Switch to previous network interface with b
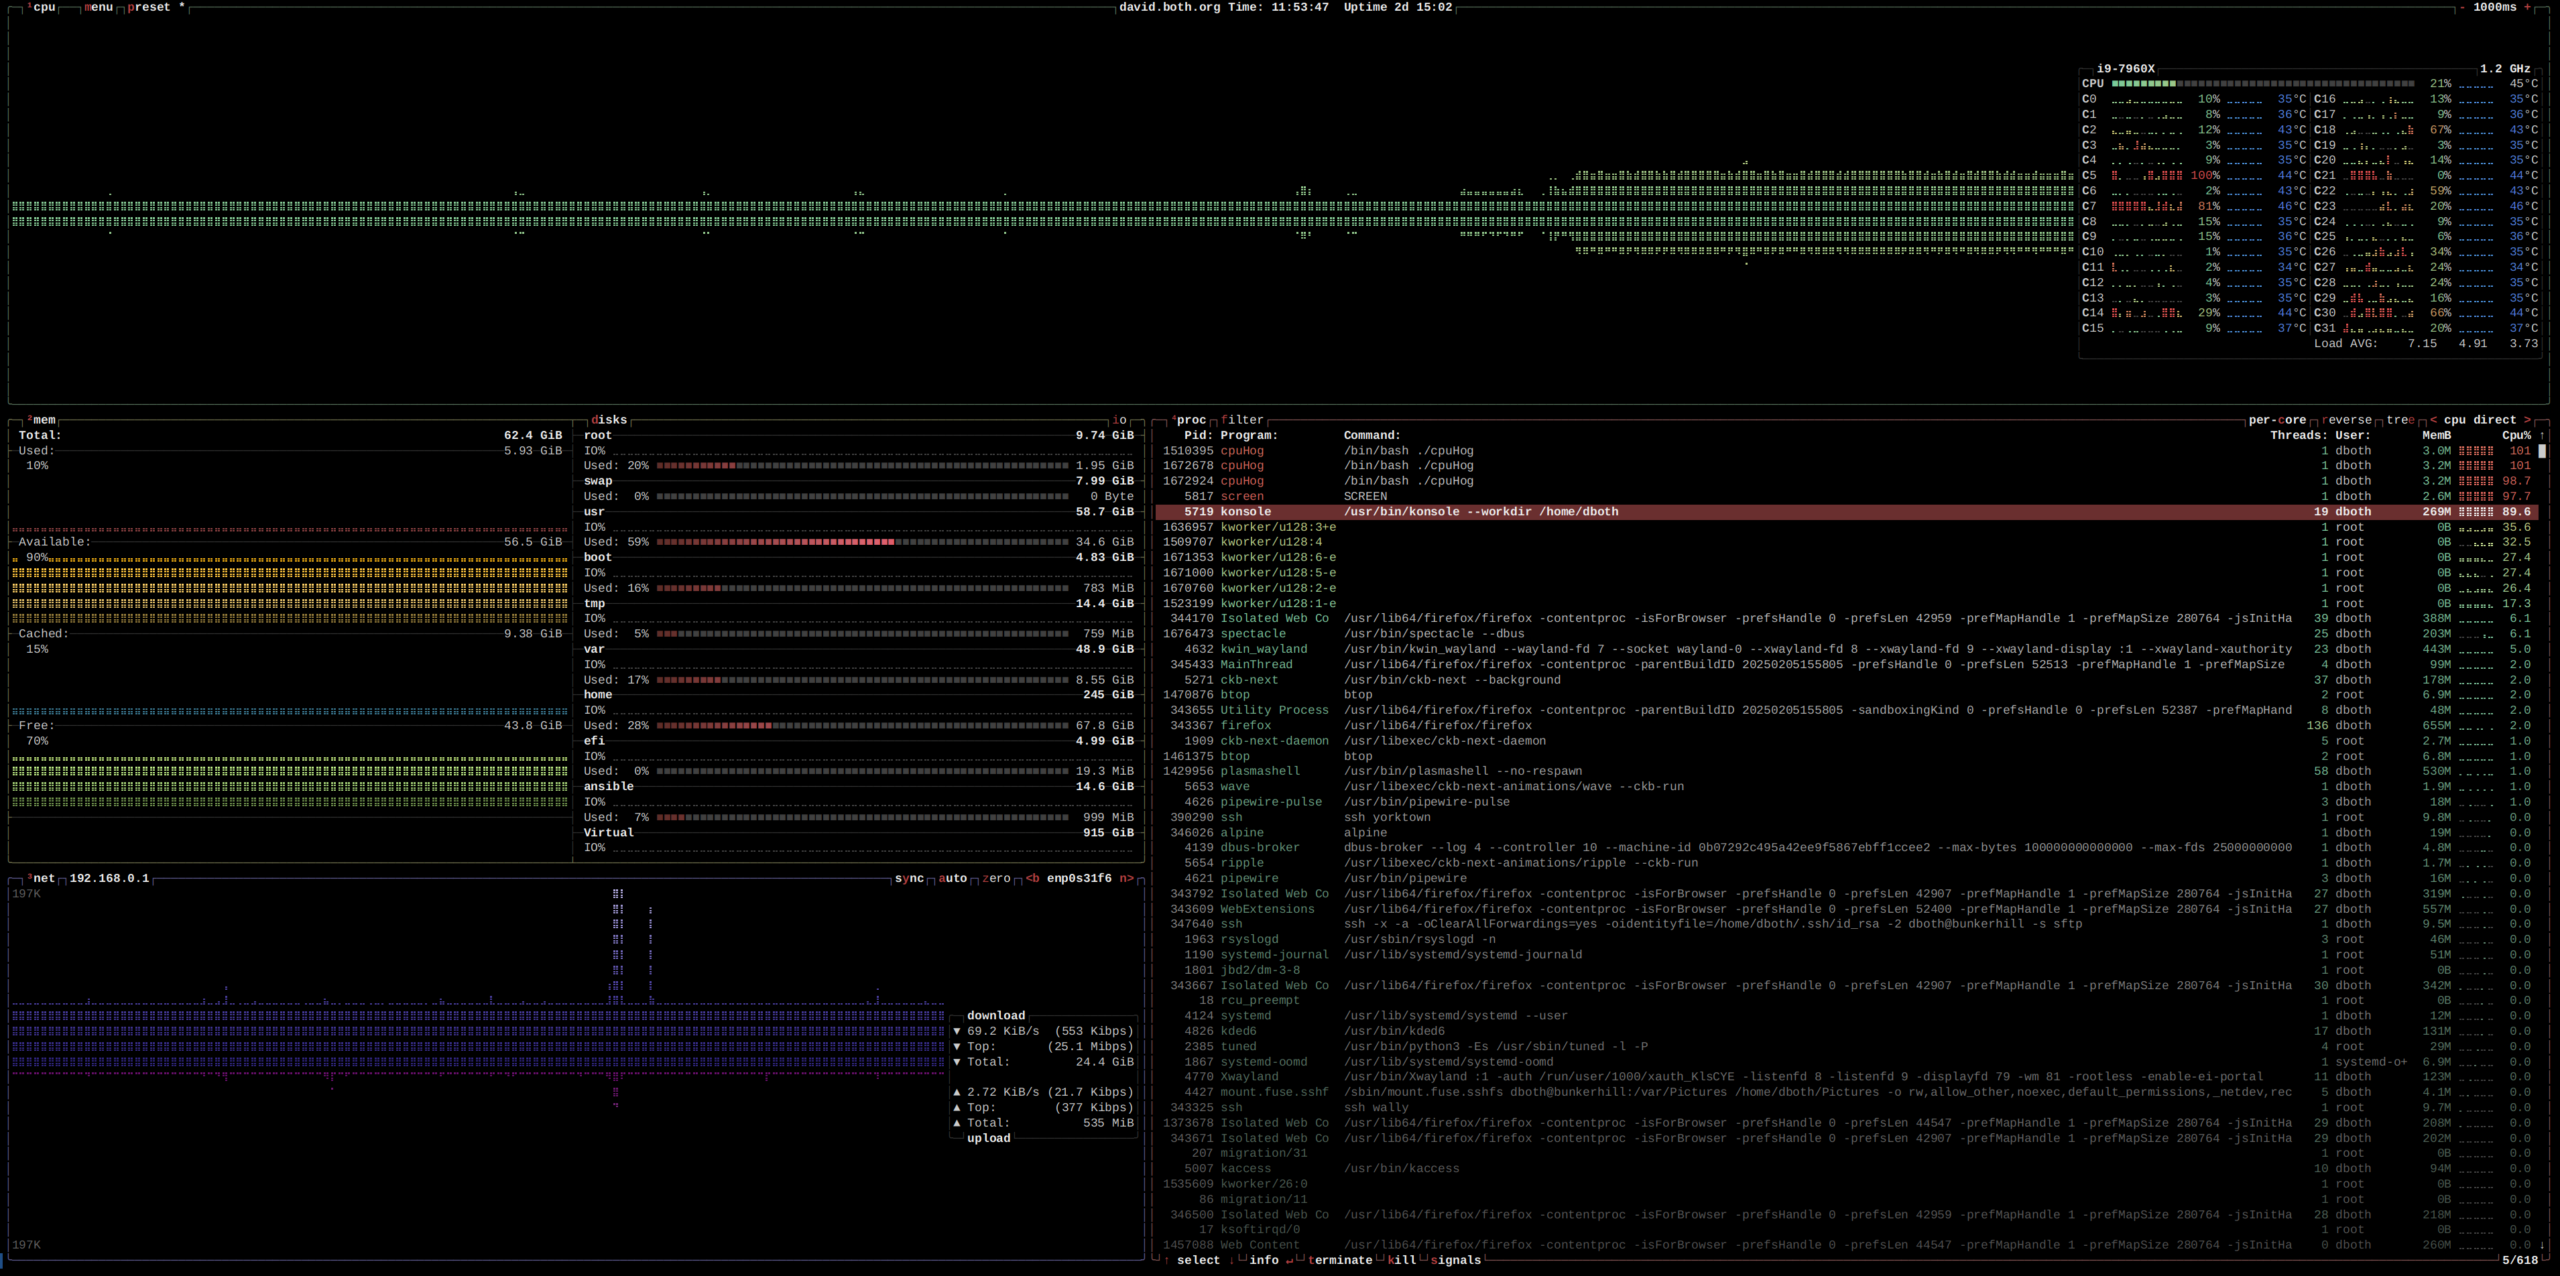 point(1031,879)
